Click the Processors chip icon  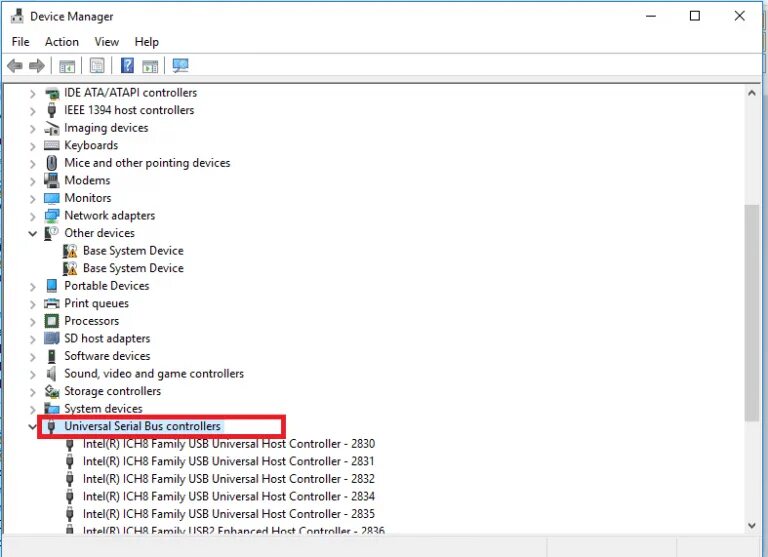point(51,321)
